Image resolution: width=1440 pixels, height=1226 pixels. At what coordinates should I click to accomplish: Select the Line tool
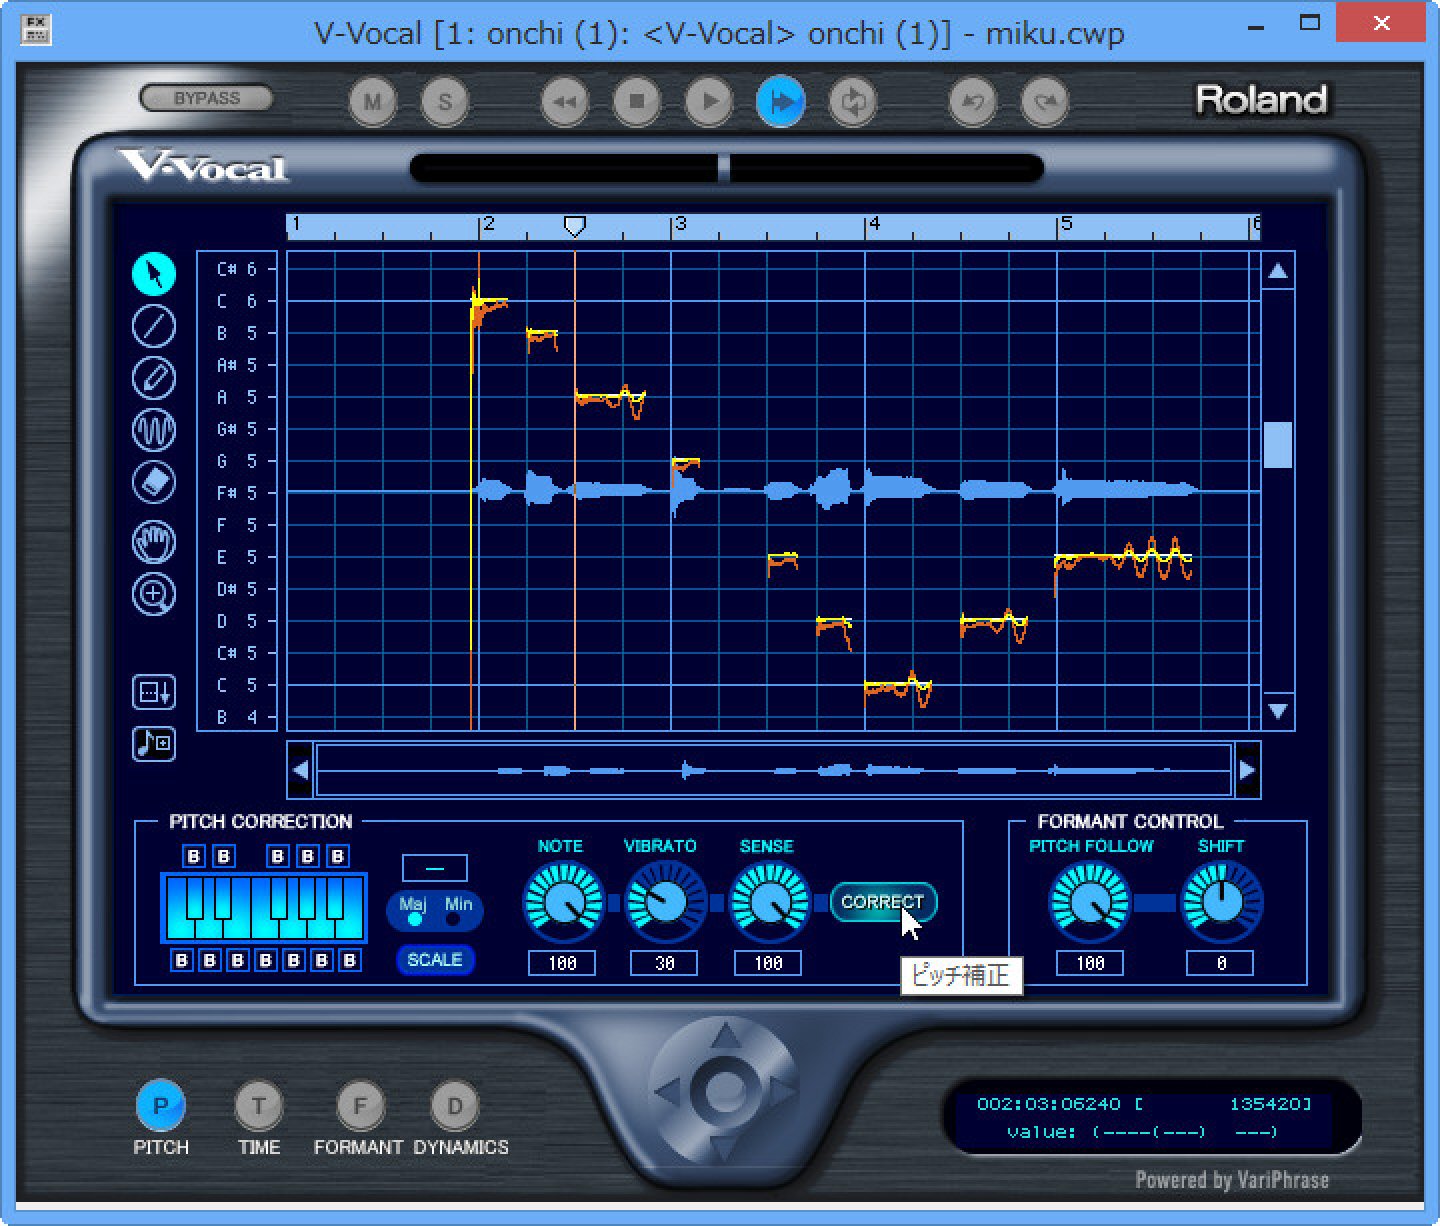[x=154, y=326]
